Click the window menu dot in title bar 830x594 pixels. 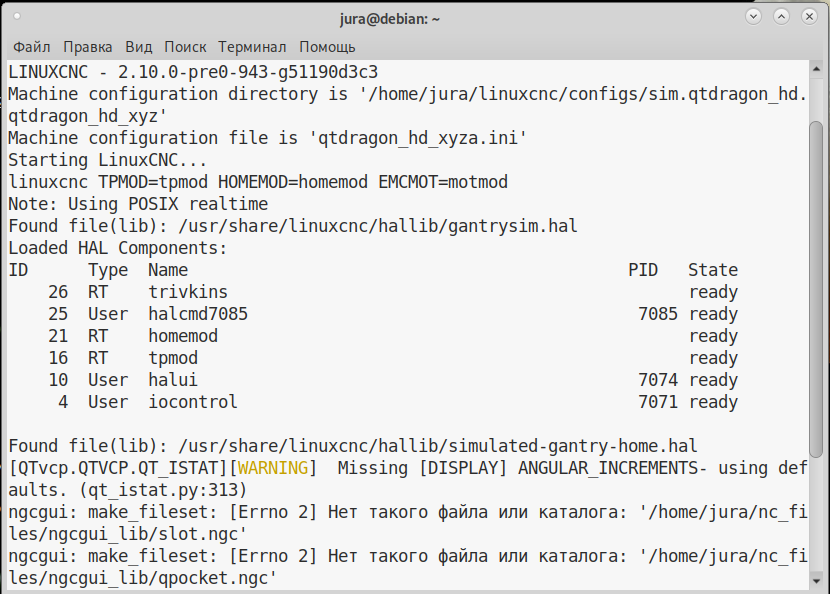tap(17, 16)
